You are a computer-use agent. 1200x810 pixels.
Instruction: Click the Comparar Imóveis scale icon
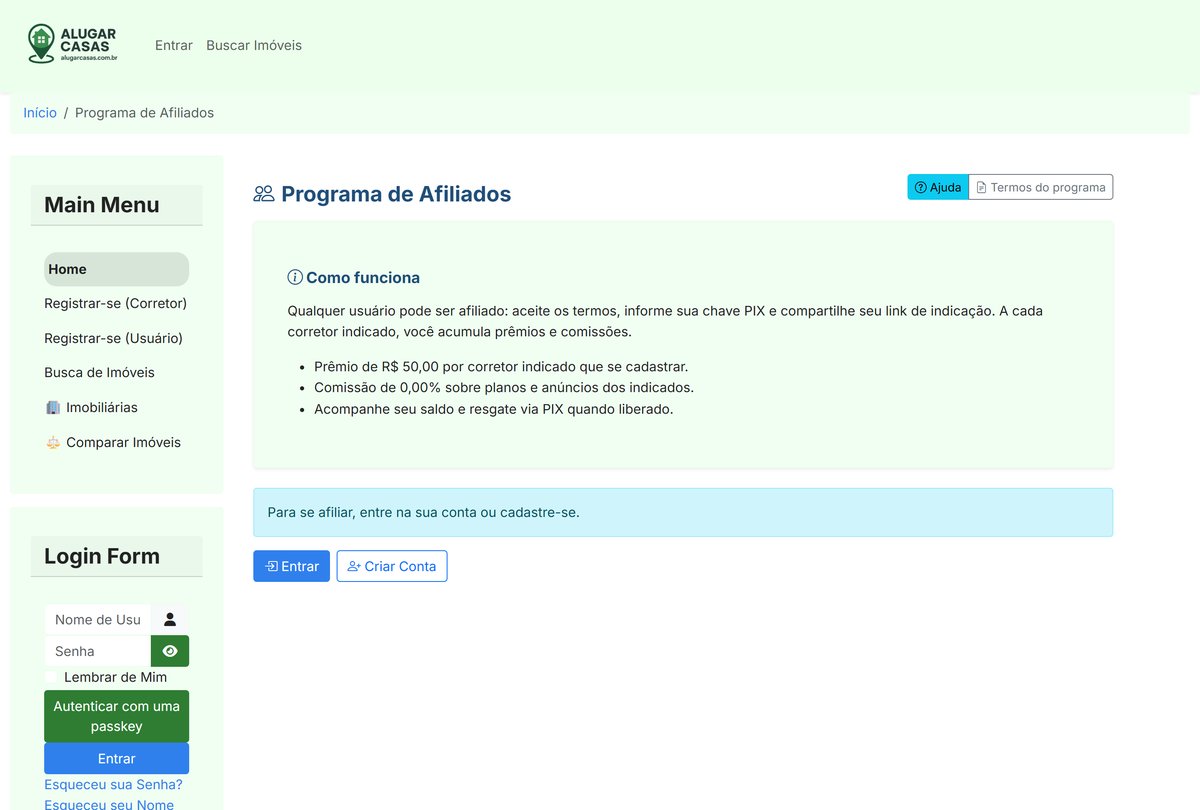(x=53, y=442)
